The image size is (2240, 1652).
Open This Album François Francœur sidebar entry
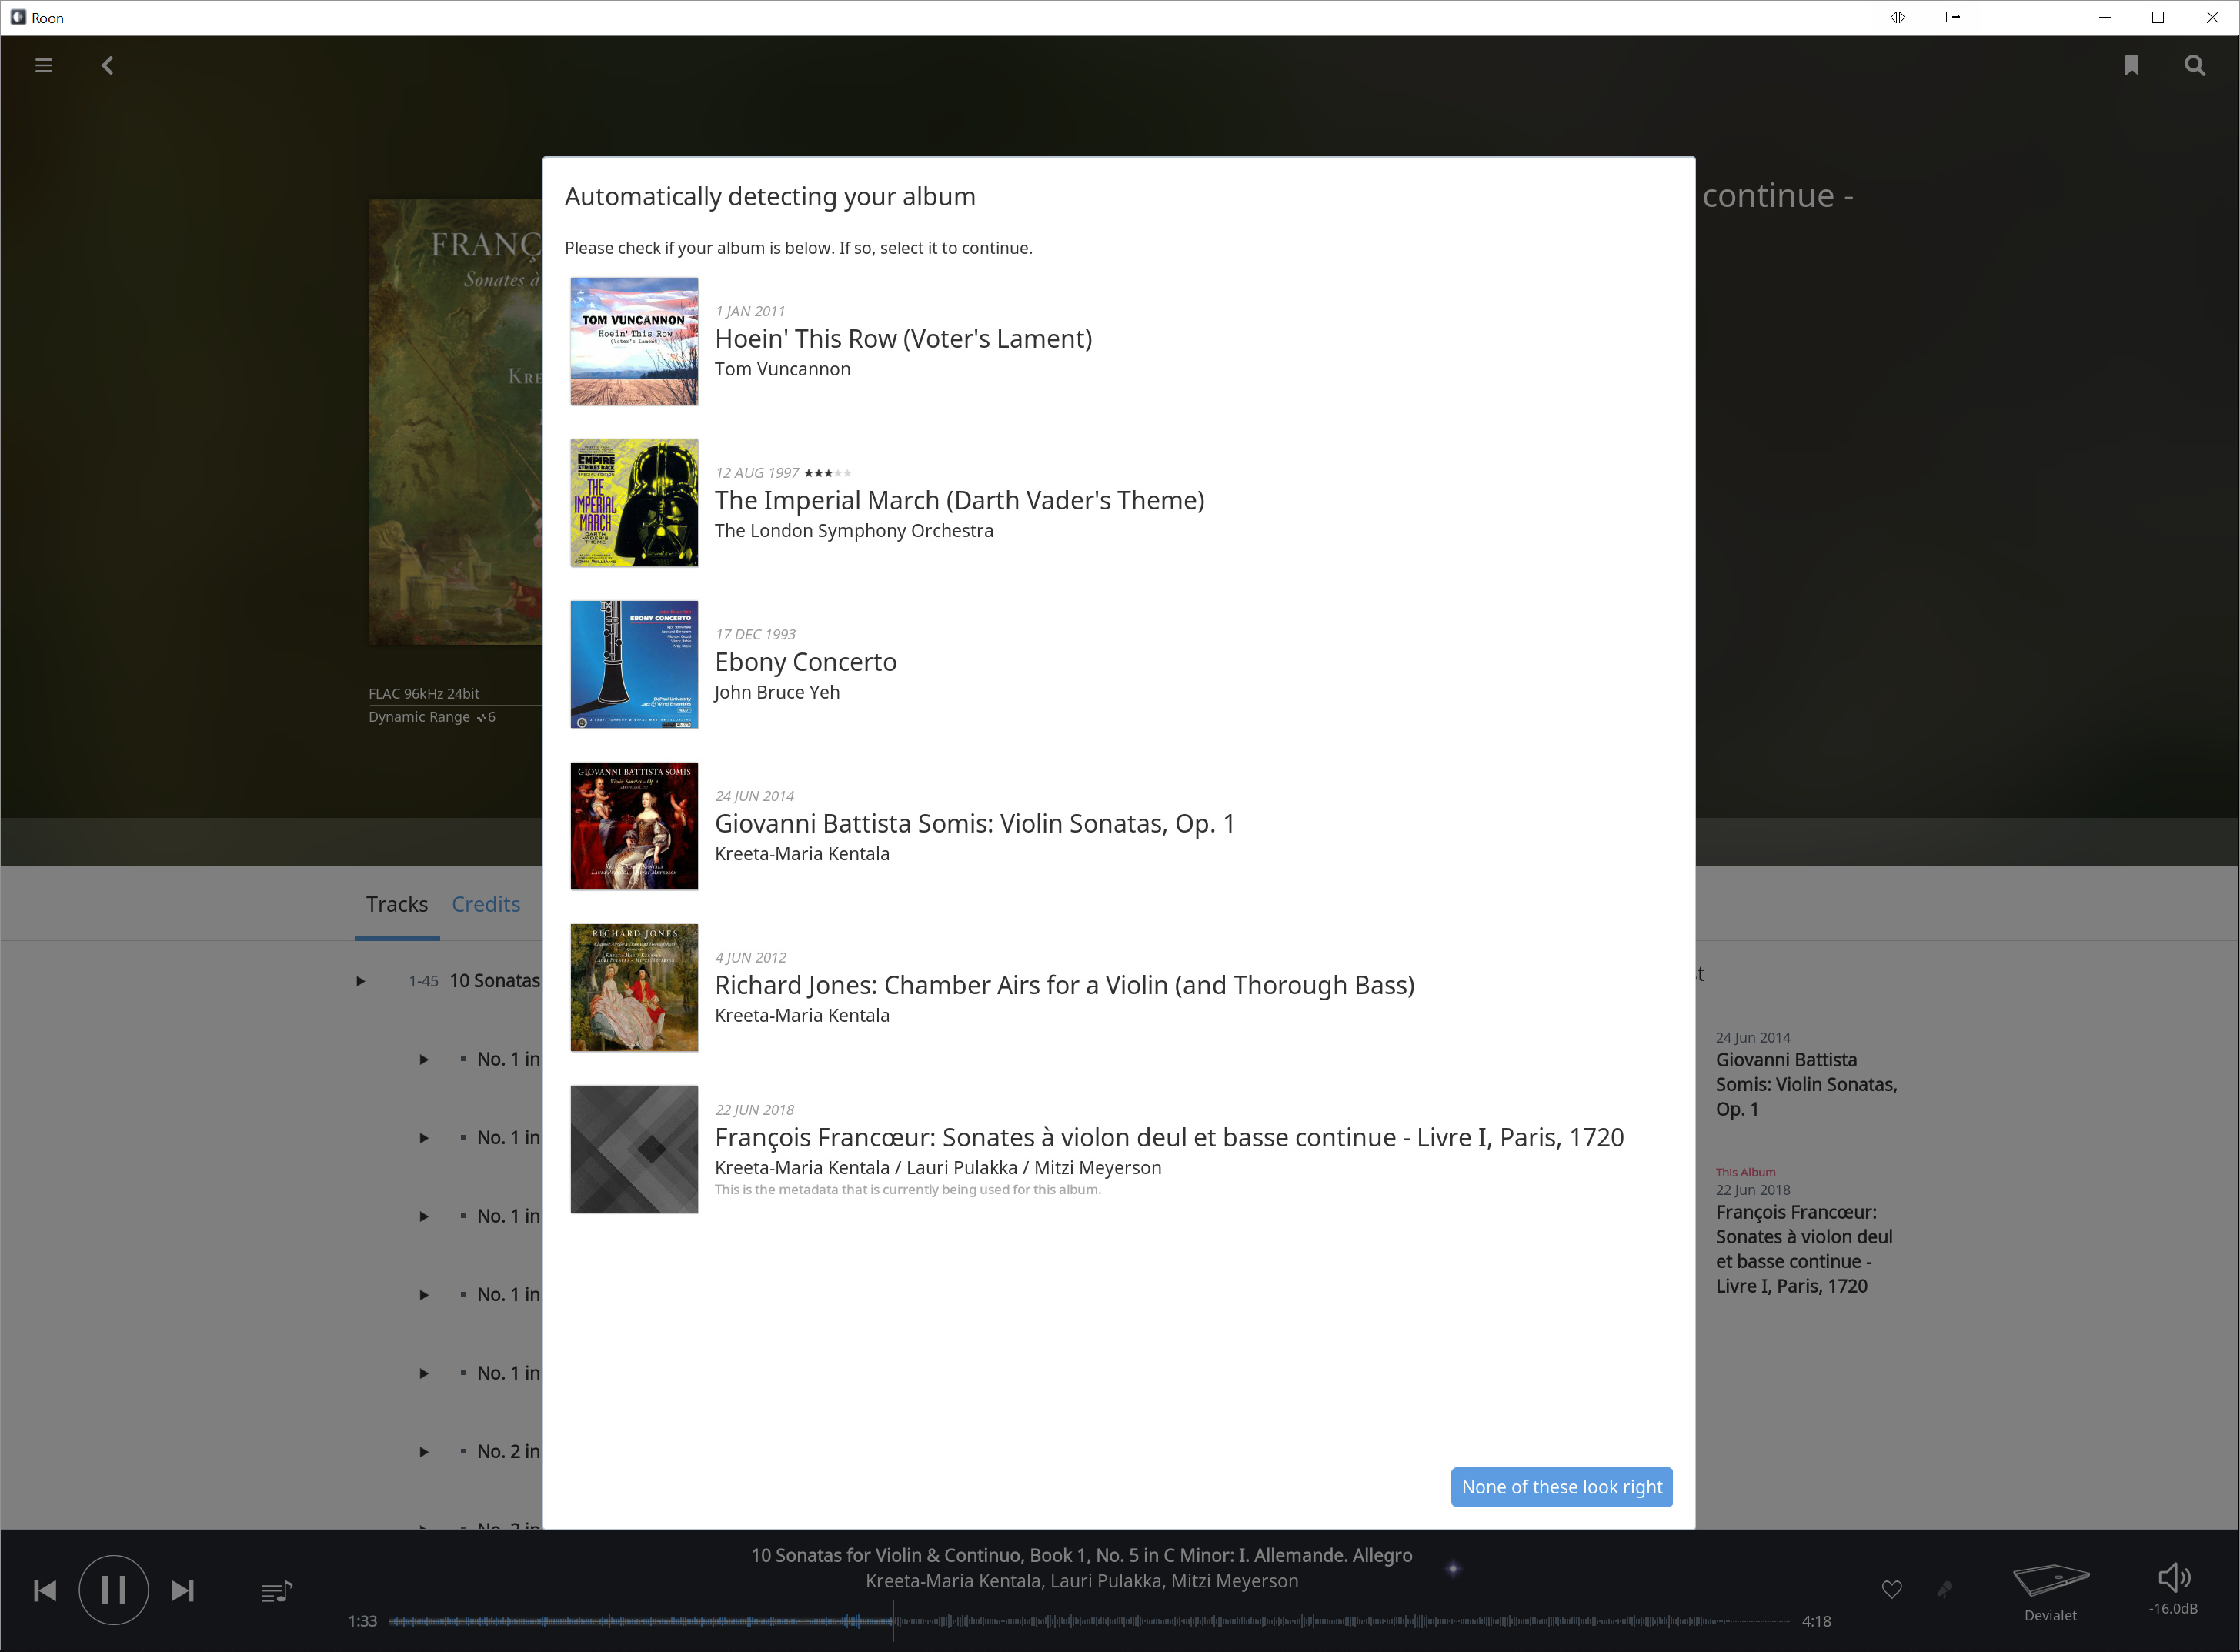[1804, 1231]
